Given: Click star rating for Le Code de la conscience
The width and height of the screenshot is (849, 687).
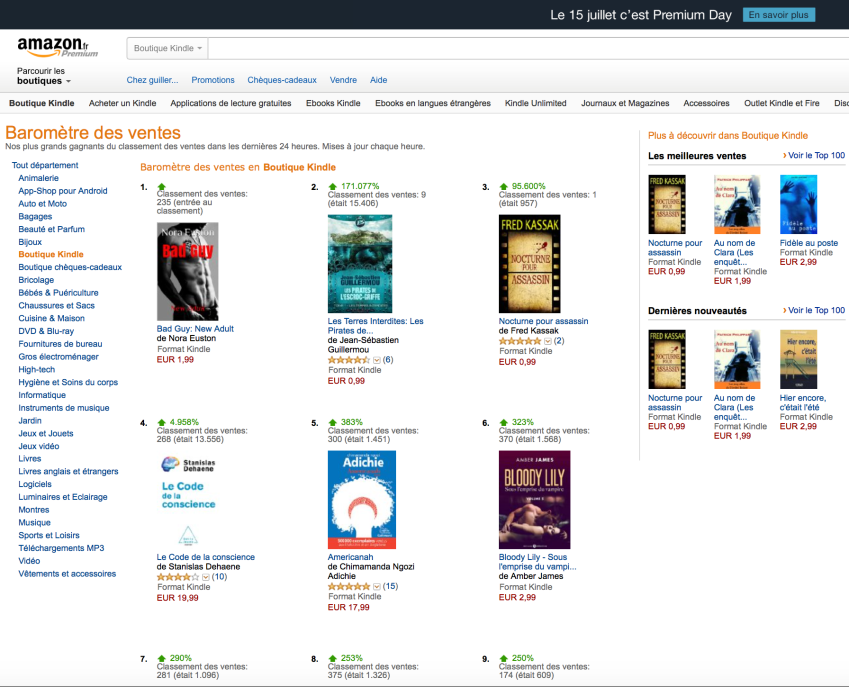Looking at the screenshot, I should tap(178, 577).
